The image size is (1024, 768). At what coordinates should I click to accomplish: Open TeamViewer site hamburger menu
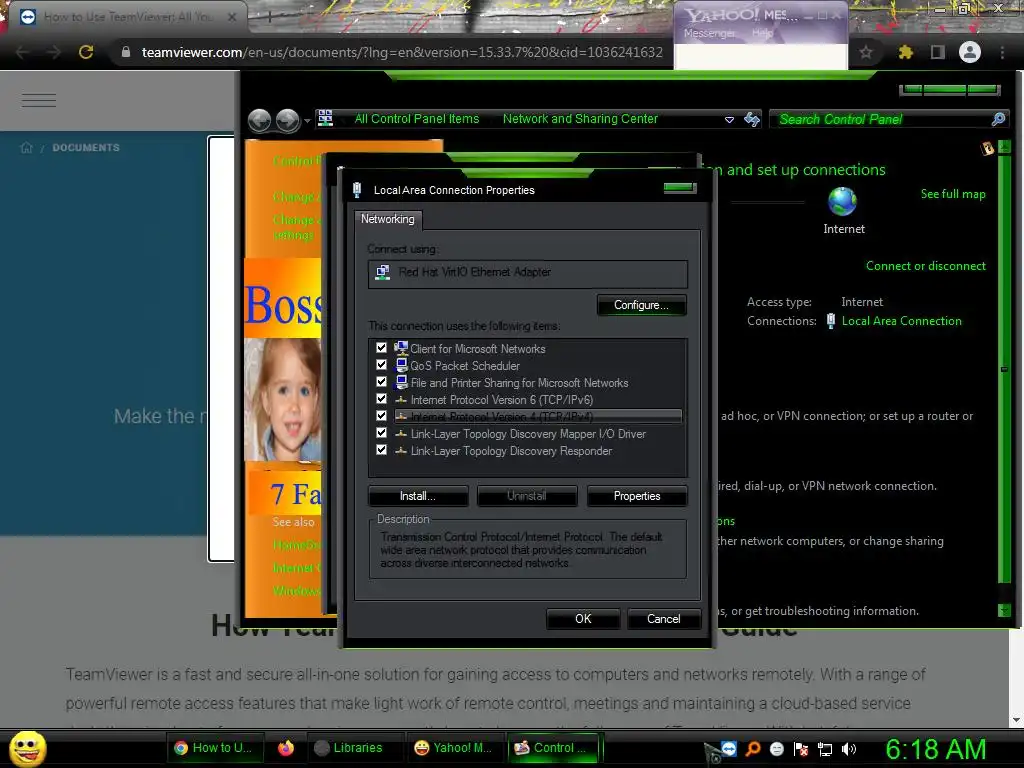(39, 100)
